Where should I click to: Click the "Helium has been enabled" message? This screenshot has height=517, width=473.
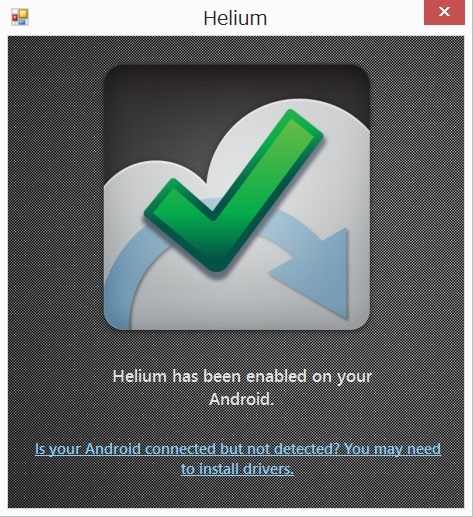242,388
